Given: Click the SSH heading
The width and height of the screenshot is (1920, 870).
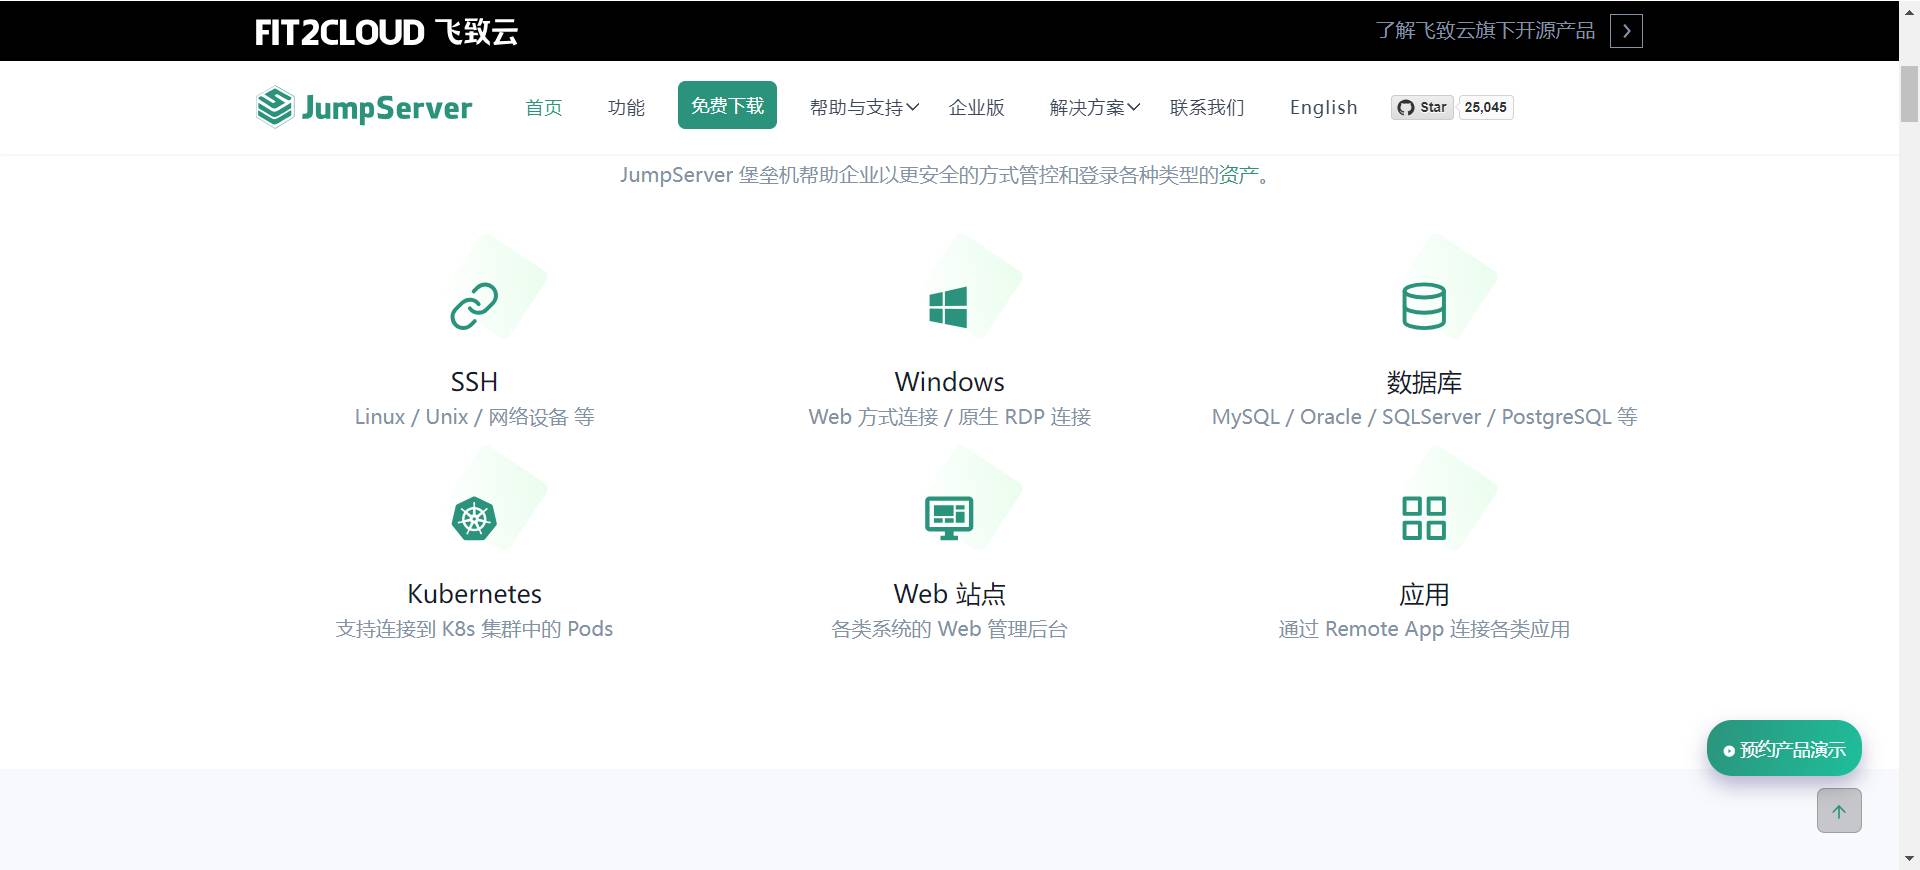Looking at the screenshot, I should click(474, 382).
